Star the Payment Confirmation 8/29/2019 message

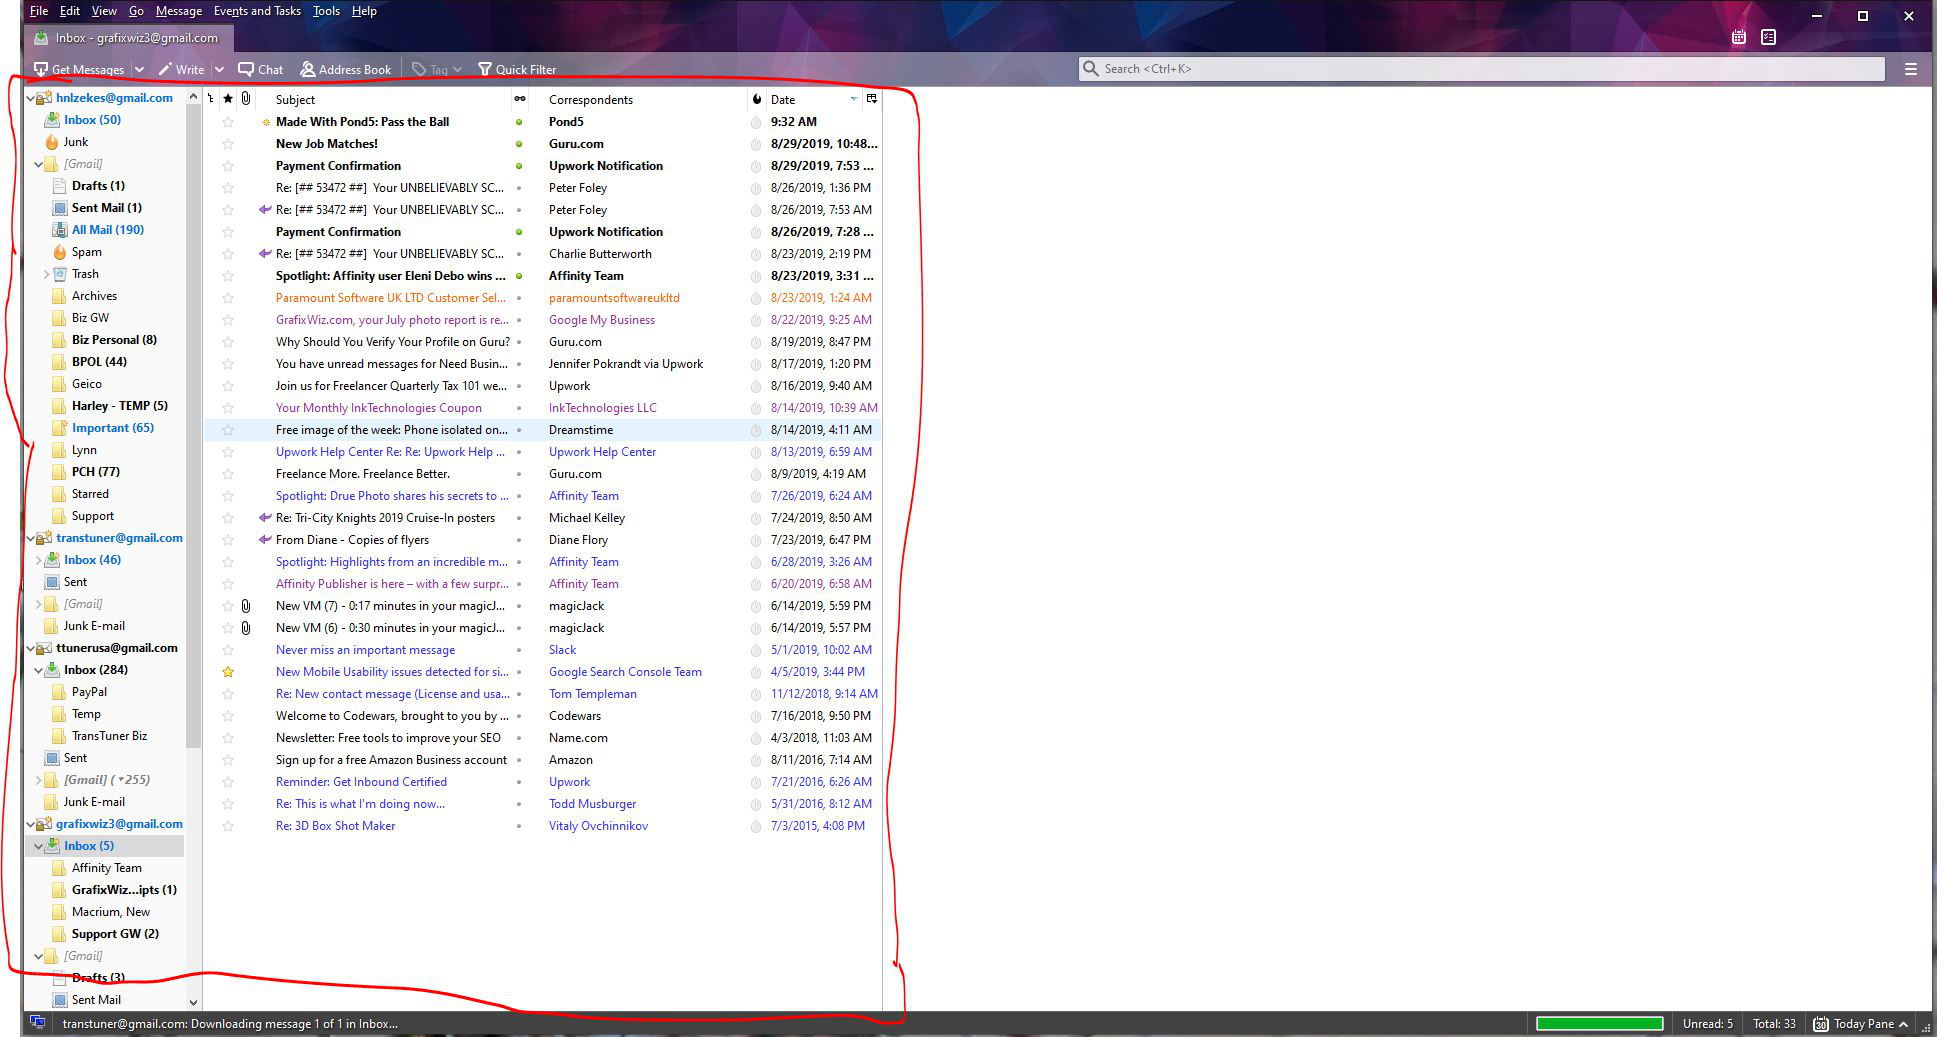coord(228,166)
